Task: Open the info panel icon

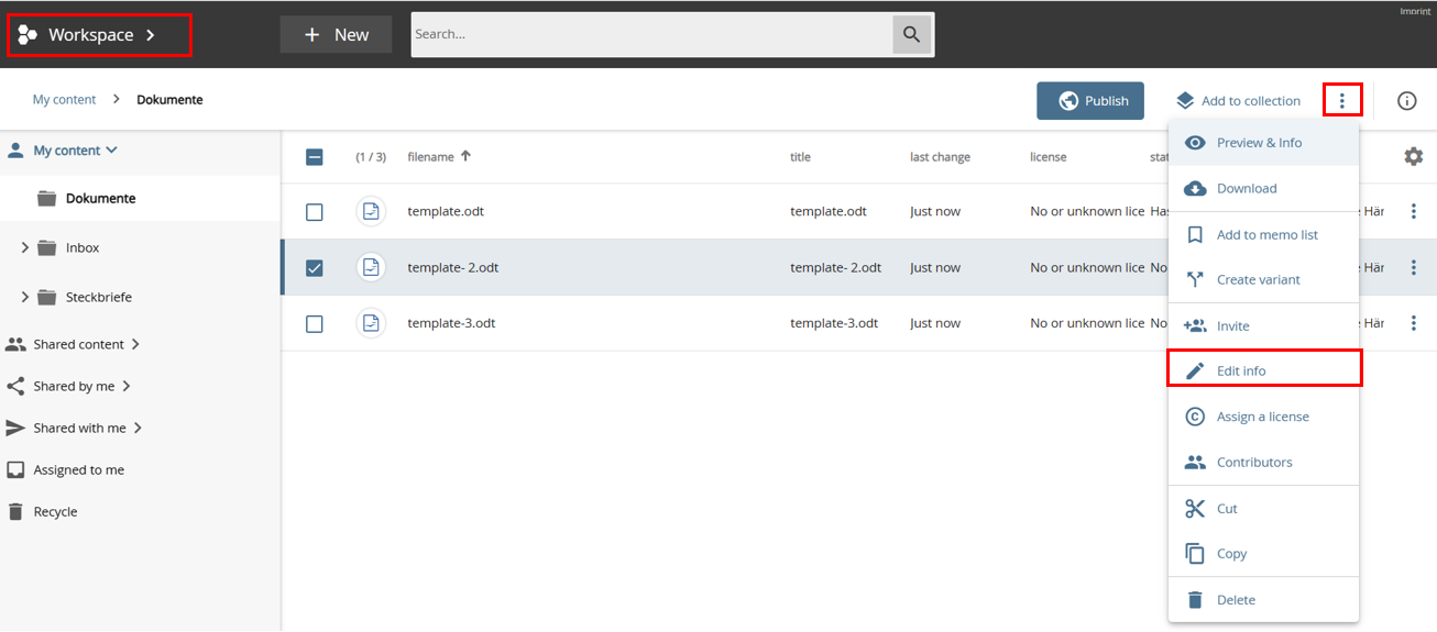Action: (1406, 101)
